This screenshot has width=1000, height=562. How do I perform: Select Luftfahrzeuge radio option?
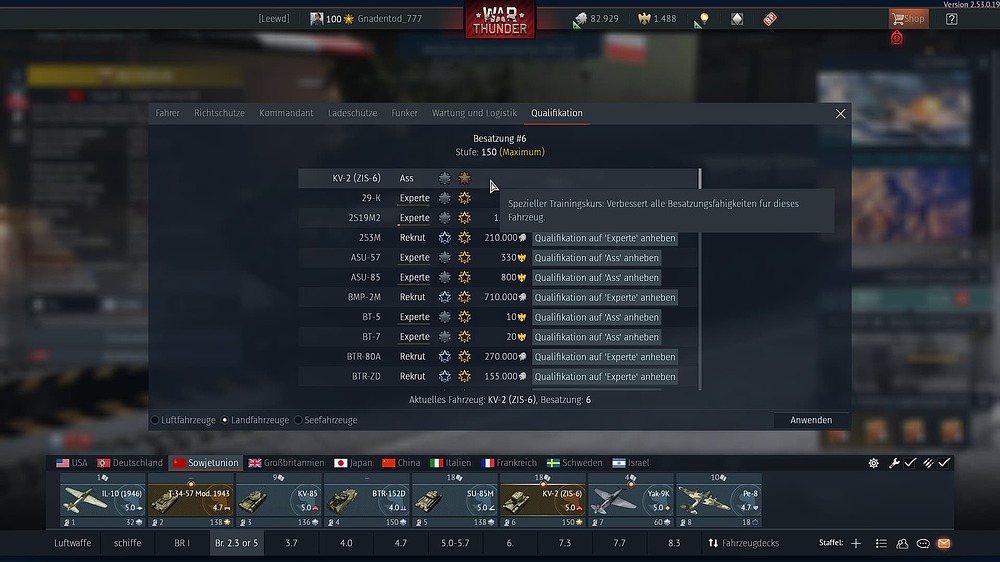click(183, 420)
